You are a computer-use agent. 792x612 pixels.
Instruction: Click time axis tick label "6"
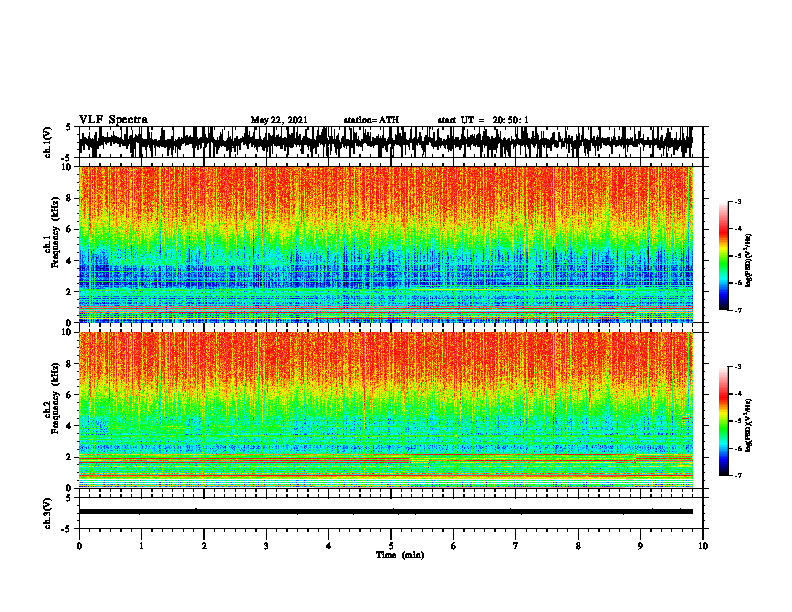(454, 546)
